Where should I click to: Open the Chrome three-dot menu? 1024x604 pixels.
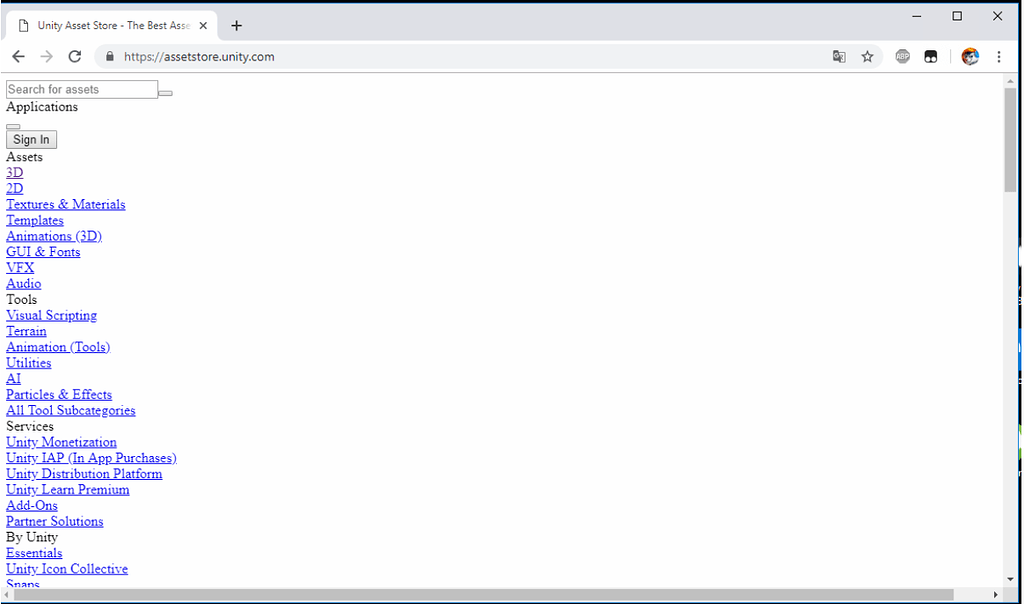coord(999,57)
